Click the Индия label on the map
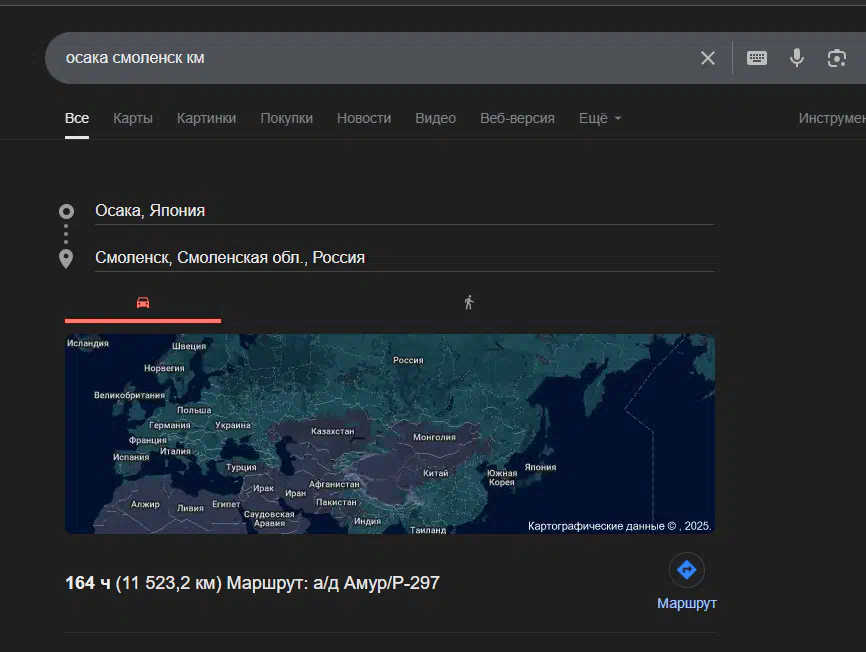The image size is (866, 652). (367, 521)
